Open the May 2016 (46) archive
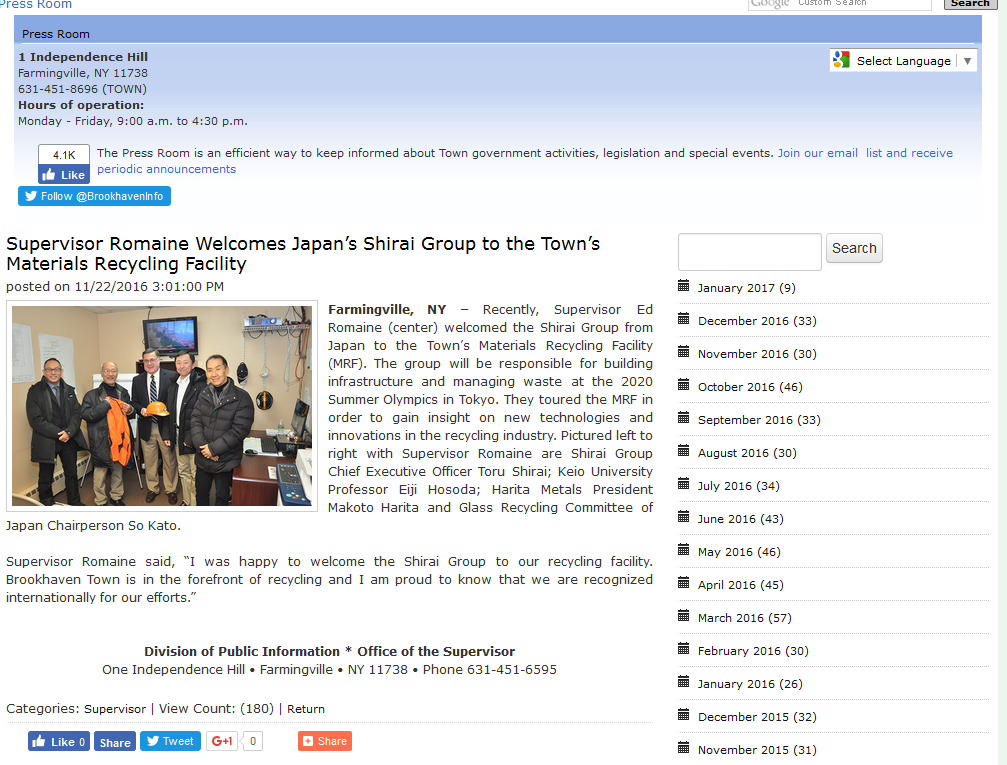The height and width of the screenshot is (765, 1007). [739, 552]
